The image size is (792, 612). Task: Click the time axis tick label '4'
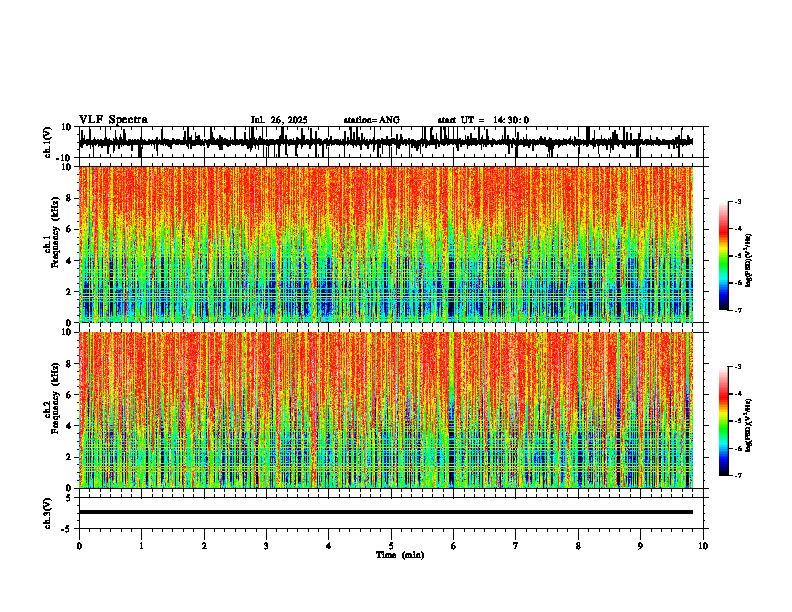pos(329,546)
